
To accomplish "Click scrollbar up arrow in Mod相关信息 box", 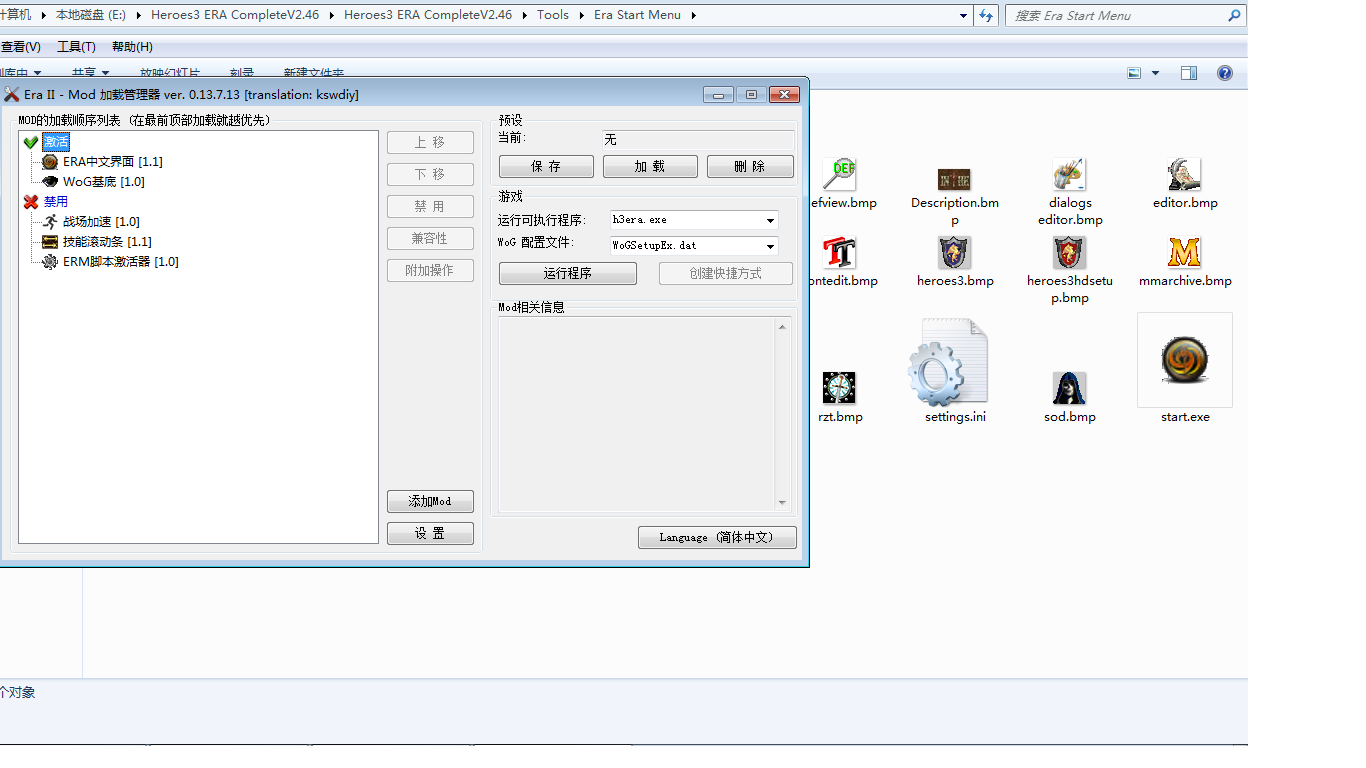I will coord(782,326).
